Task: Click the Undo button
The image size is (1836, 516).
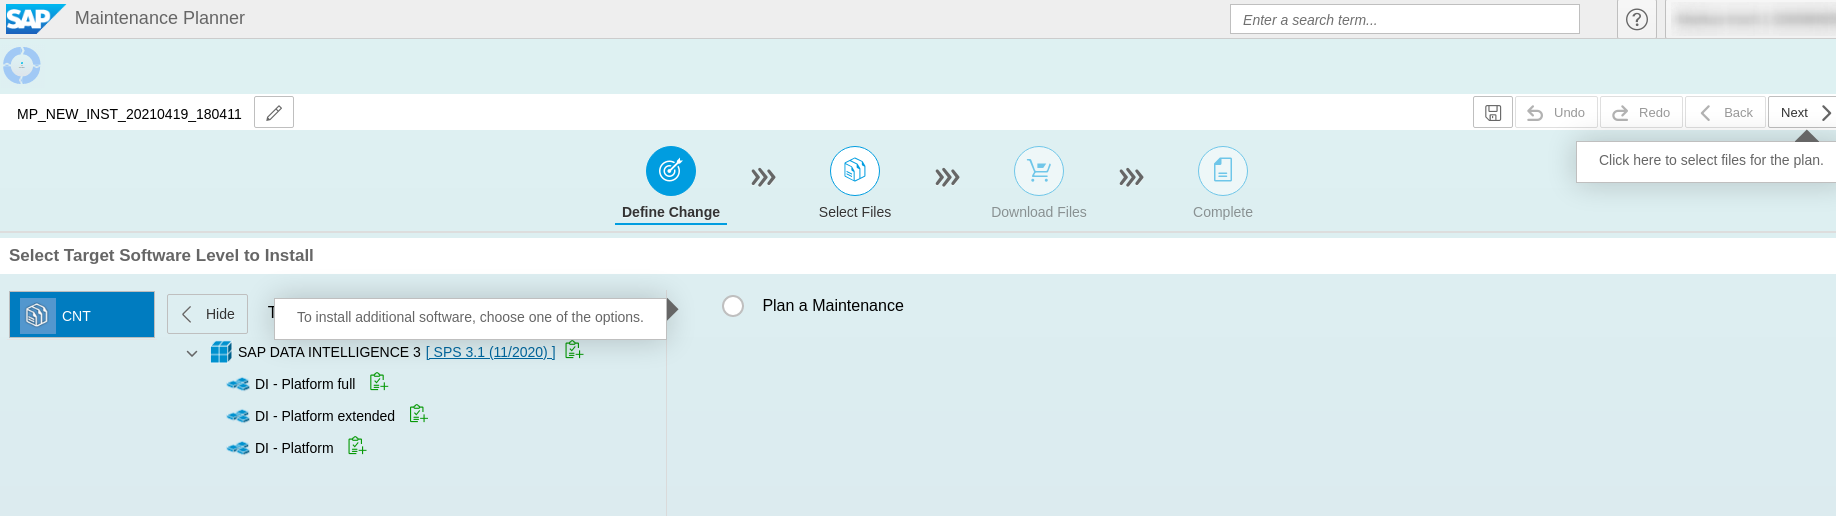Action: click(1556, 113)
